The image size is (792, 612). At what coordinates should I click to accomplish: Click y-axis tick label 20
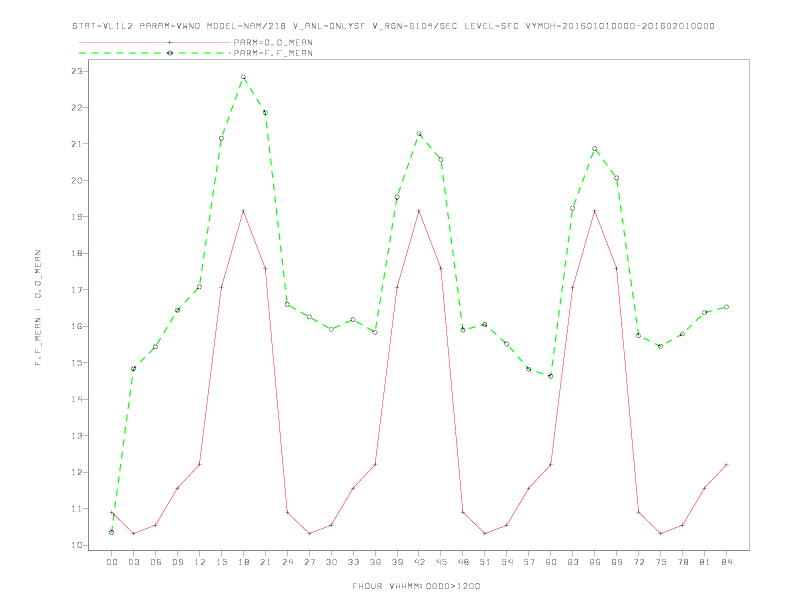pyautogui.click(x=77, y=180)
